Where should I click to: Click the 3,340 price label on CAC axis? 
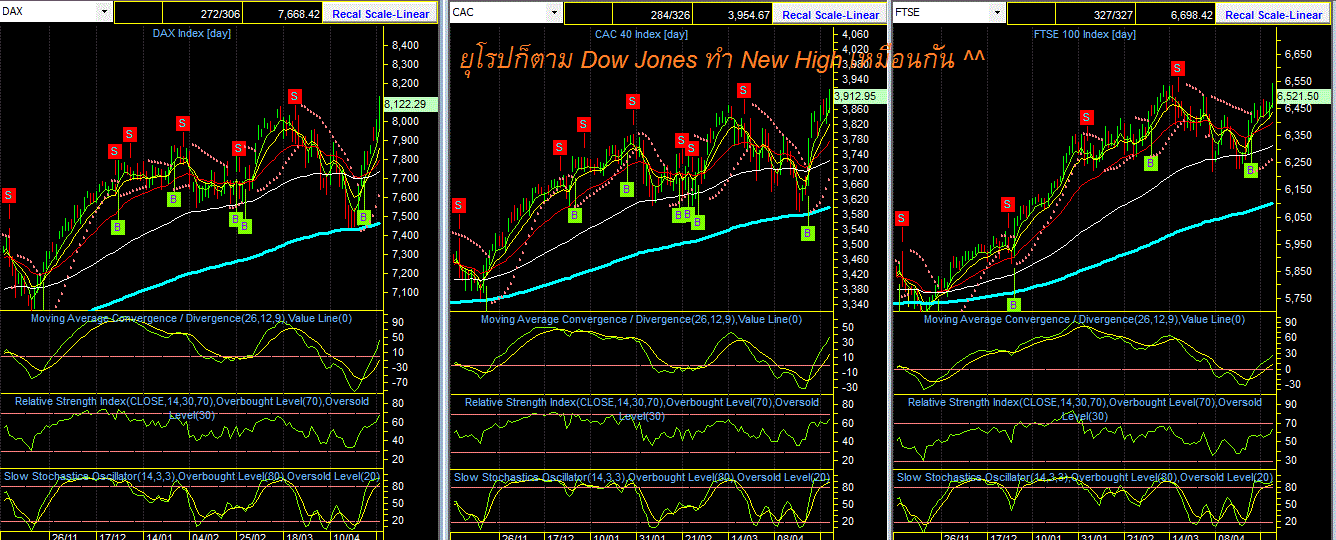[x=855, y=304]
